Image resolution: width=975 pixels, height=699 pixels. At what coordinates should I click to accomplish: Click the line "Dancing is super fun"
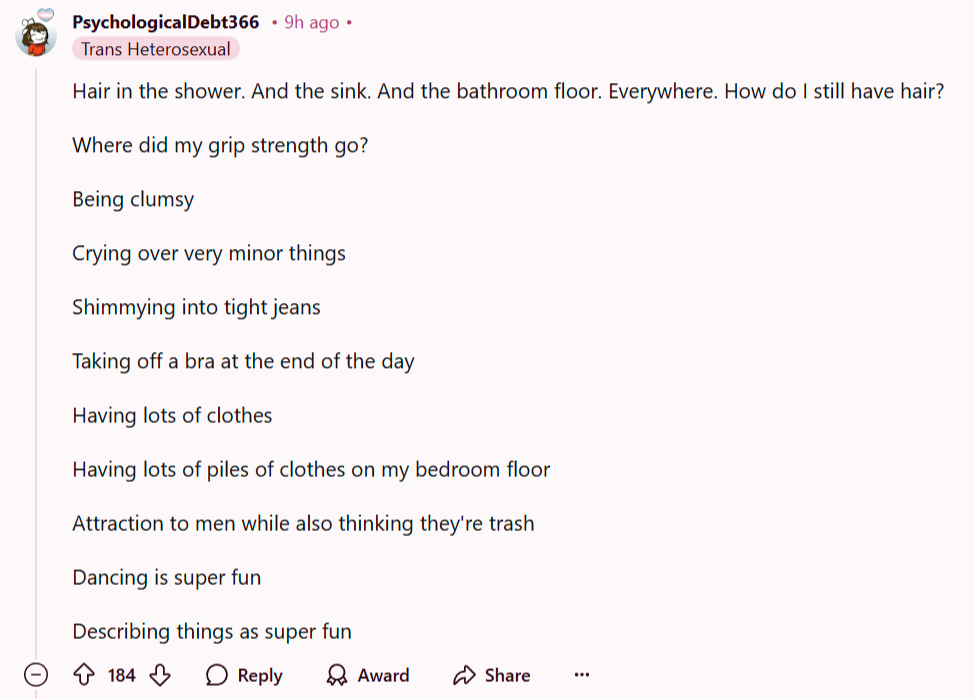pyautogui.click(x=167, y=578)
